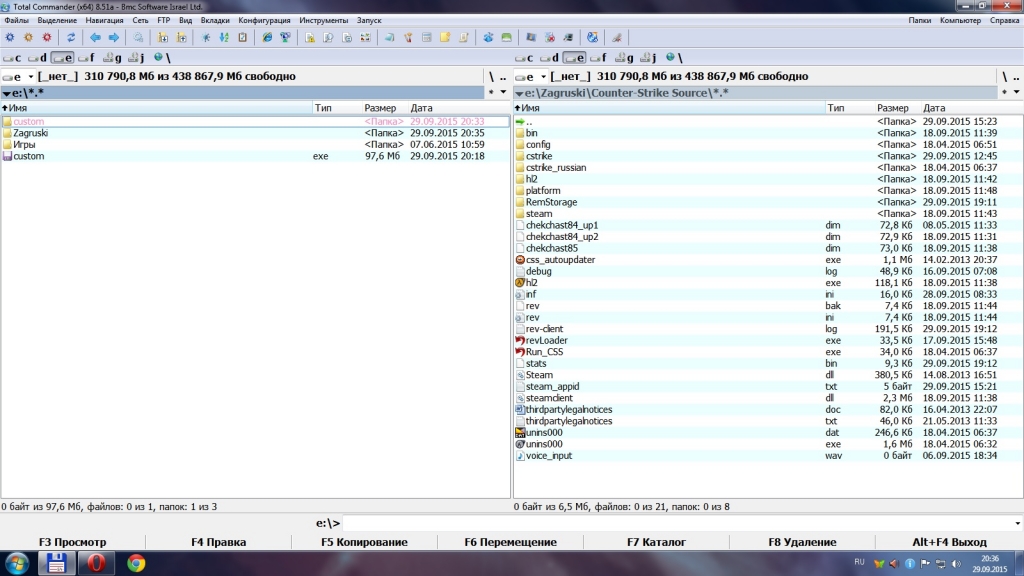The height and width of the screenshot is (576, 1024).
Task: Click F7 Каталог button
Action: [x=656, y=542]
